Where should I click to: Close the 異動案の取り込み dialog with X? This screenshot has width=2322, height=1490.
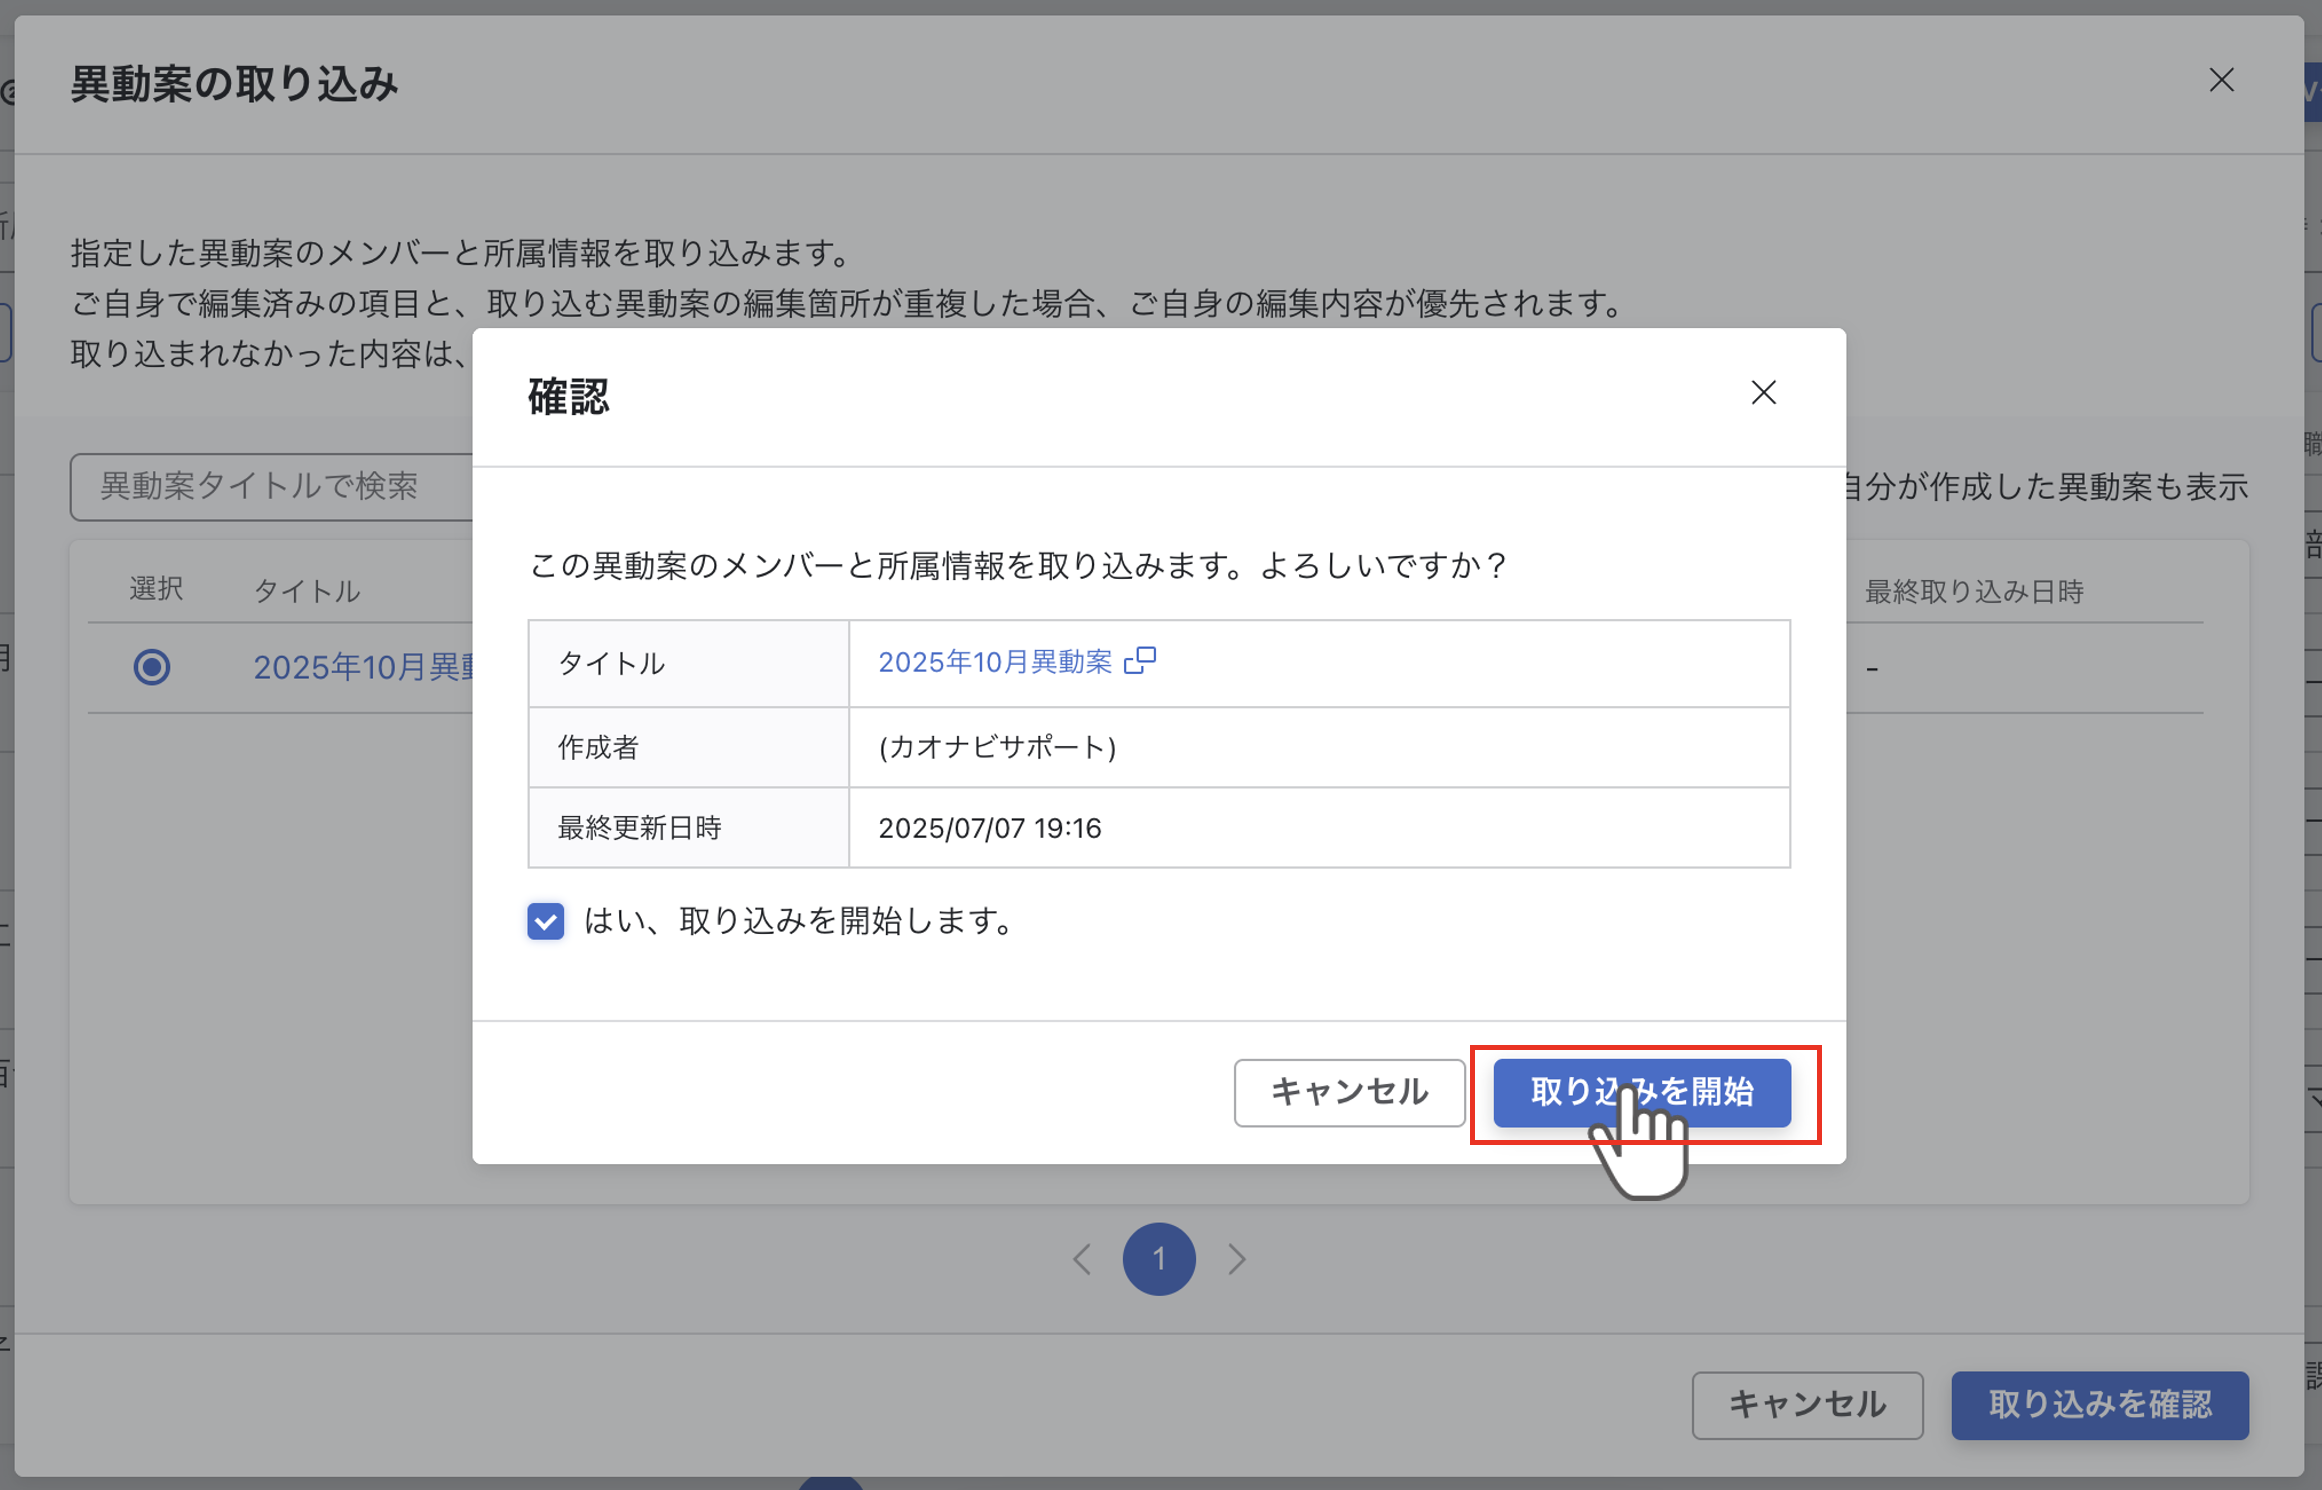click(x=2221, y=80)
